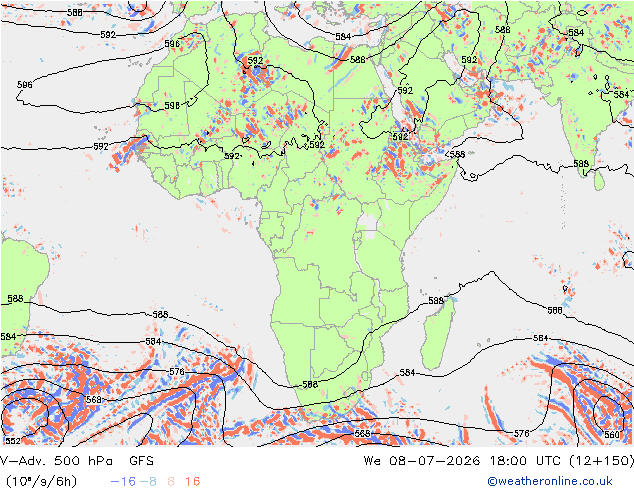This screenshot has height=490, width=634.
Task: Click the "552" contour label
Action: [x=13, y=441]
